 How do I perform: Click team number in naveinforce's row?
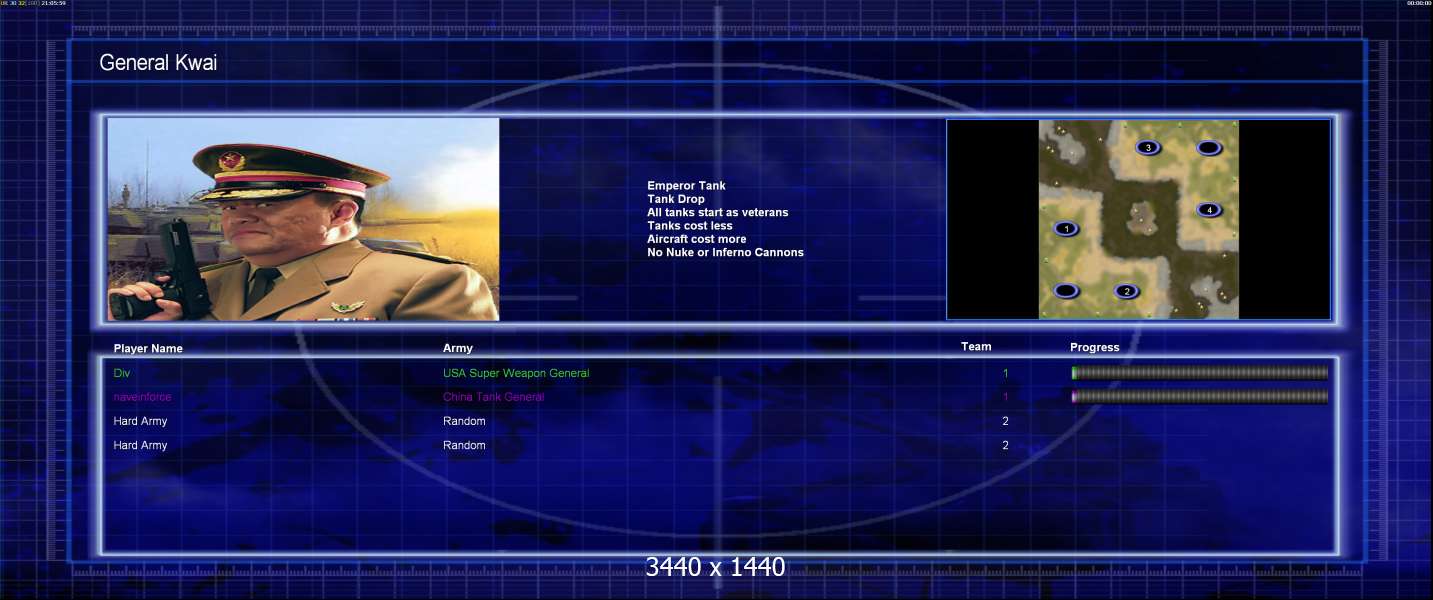point(1006,397)
